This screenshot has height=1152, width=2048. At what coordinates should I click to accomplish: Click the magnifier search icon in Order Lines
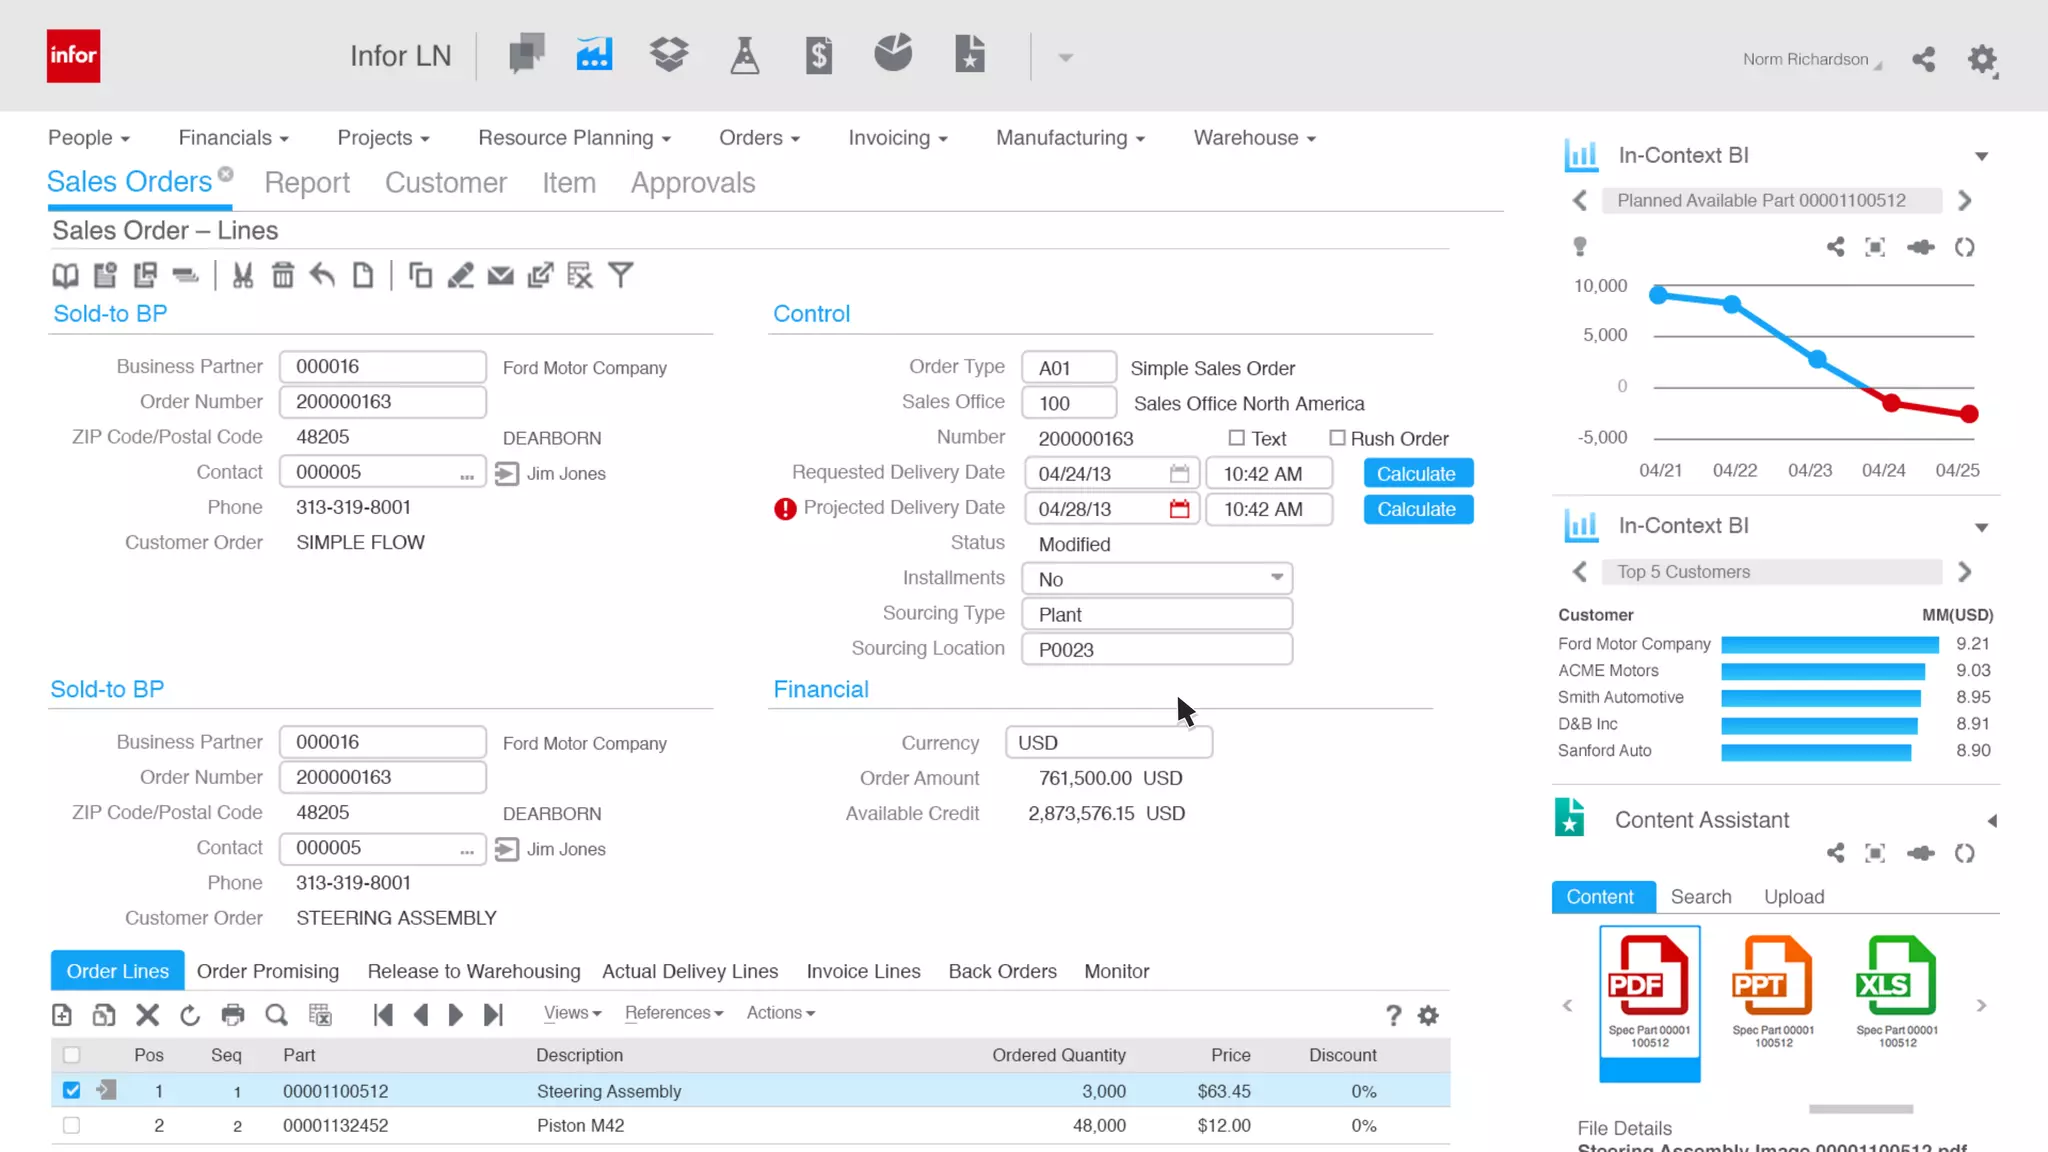click(276, 1015)
